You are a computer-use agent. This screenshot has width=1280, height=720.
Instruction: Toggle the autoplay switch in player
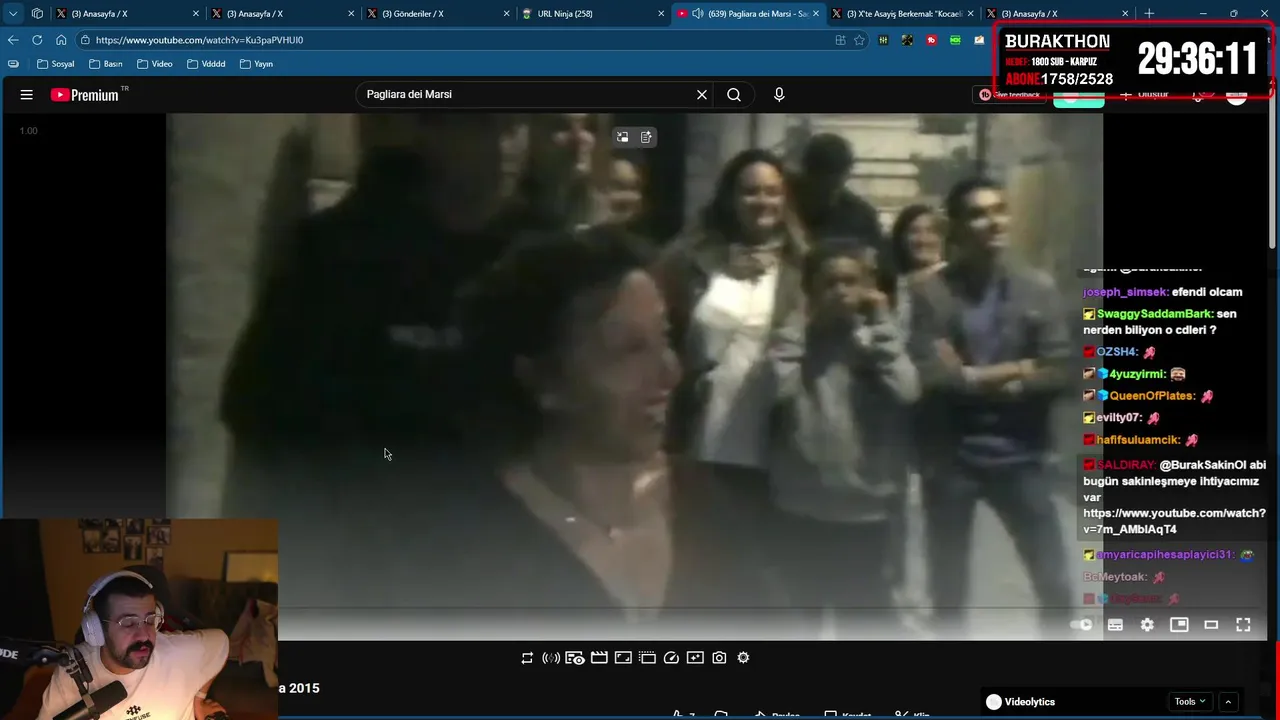[1082, 625]
